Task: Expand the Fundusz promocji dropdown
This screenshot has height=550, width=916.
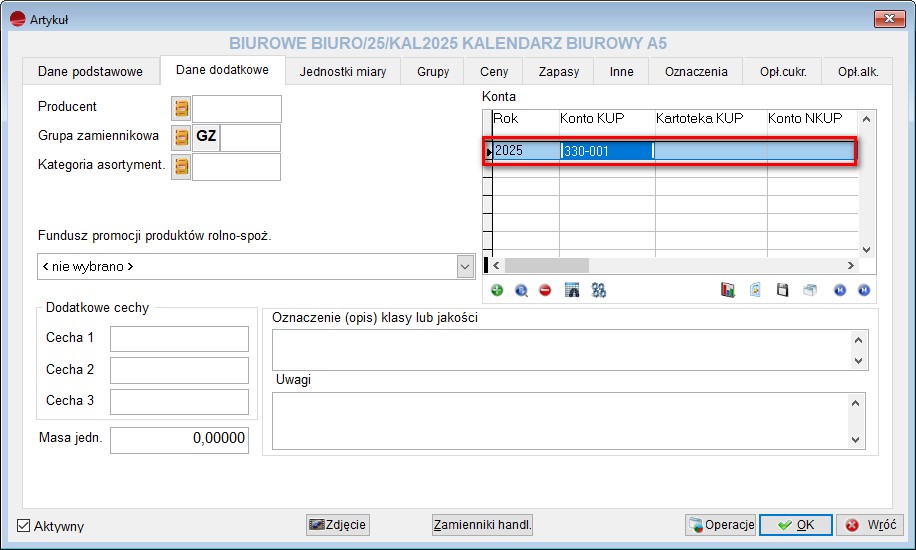Action: 465,267
